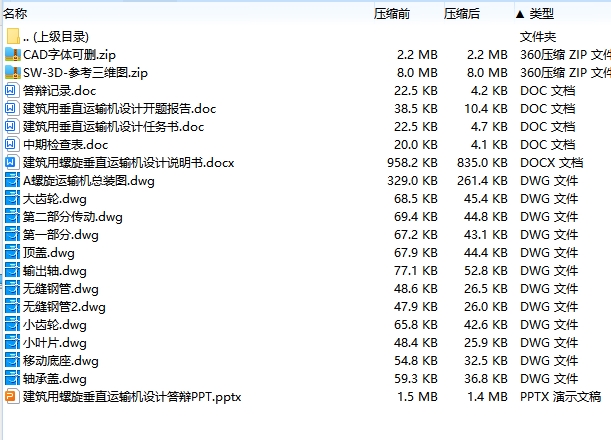Select the file name SW-3D-参考三维图.zip
The height and width of the screenshot is (440, 611).
(x=85, y=72)
